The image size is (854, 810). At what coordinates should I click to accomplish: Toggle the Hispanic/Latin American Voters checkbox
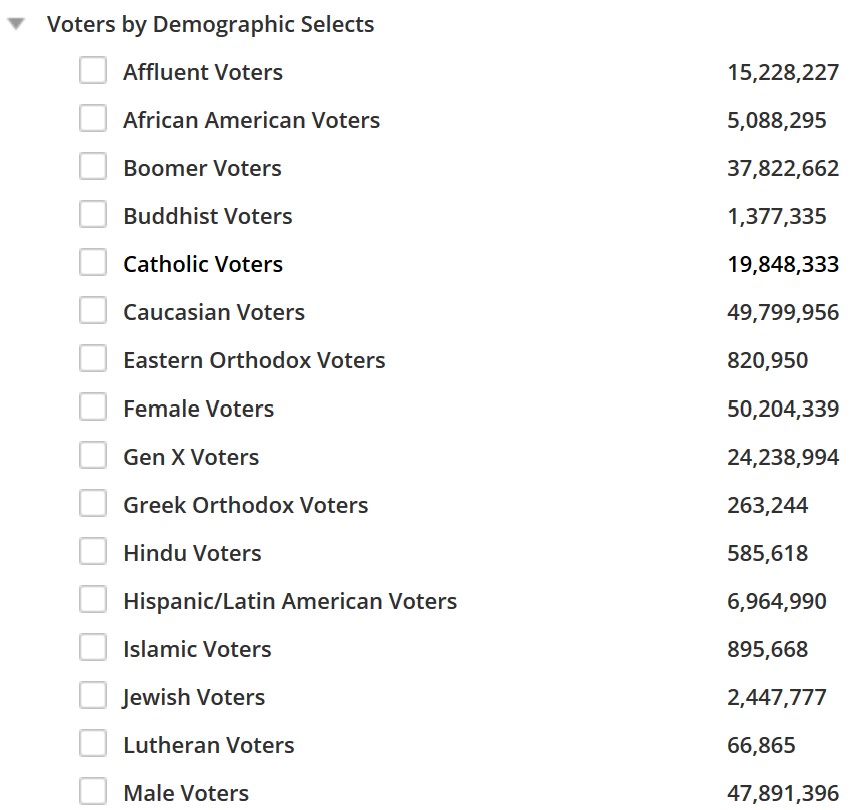(93, 599)
